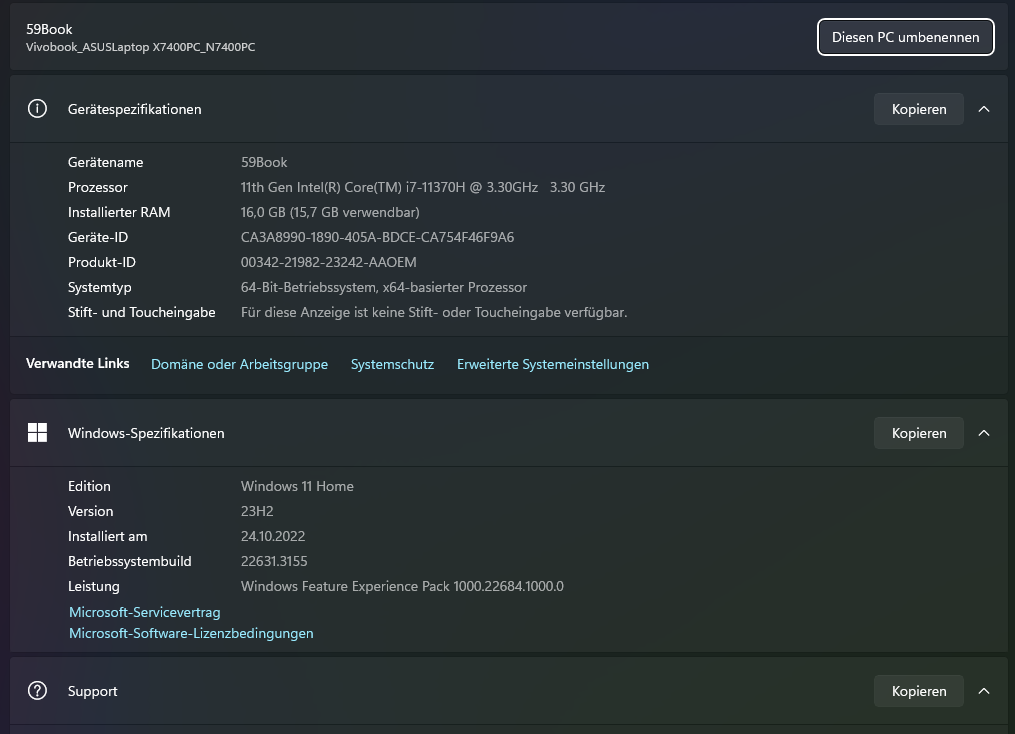Click the Prozessor label
This screenshot has width=1015, height=734.
coord(98,187)
